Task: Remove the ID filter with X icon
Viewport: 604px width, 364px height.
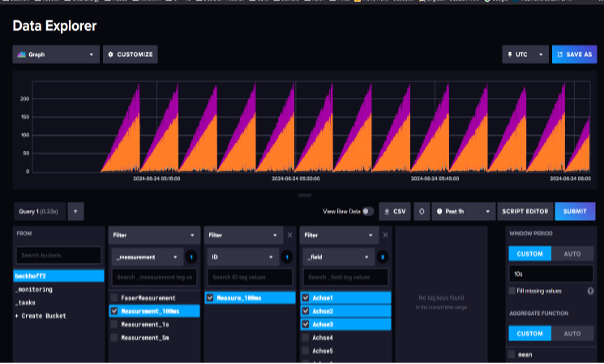Action: (290, 235)
